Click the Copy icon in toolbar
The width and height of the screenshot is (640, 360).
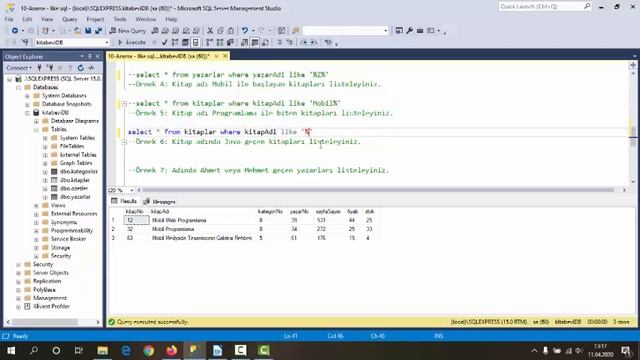220,31
